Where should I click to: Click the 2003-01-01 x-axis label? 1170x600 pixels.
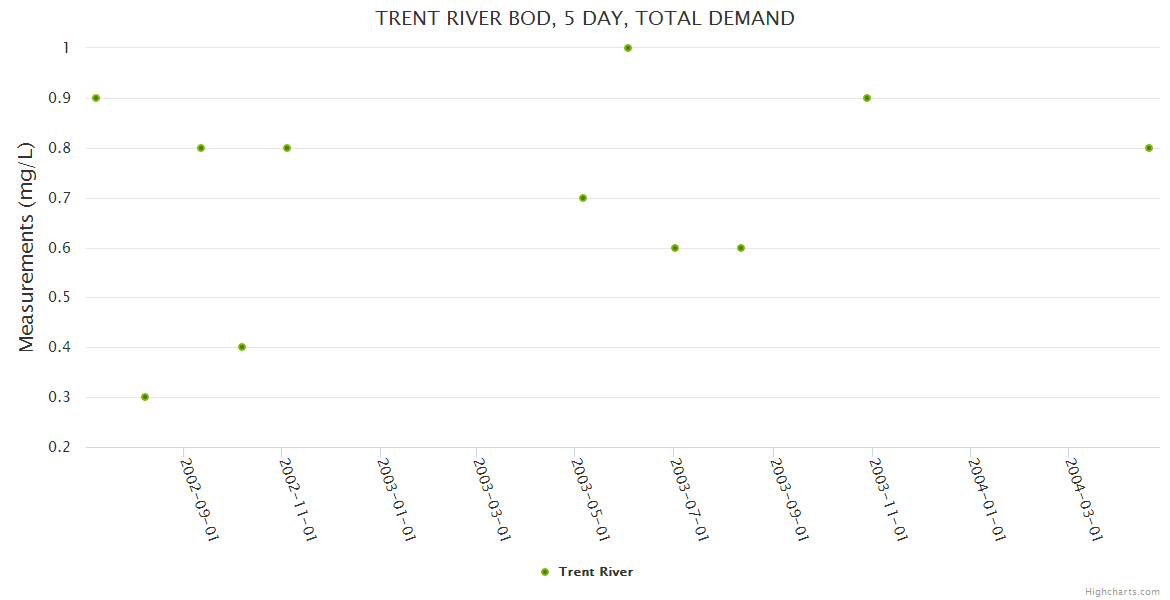pyautogui.click(x=396, y=499)
